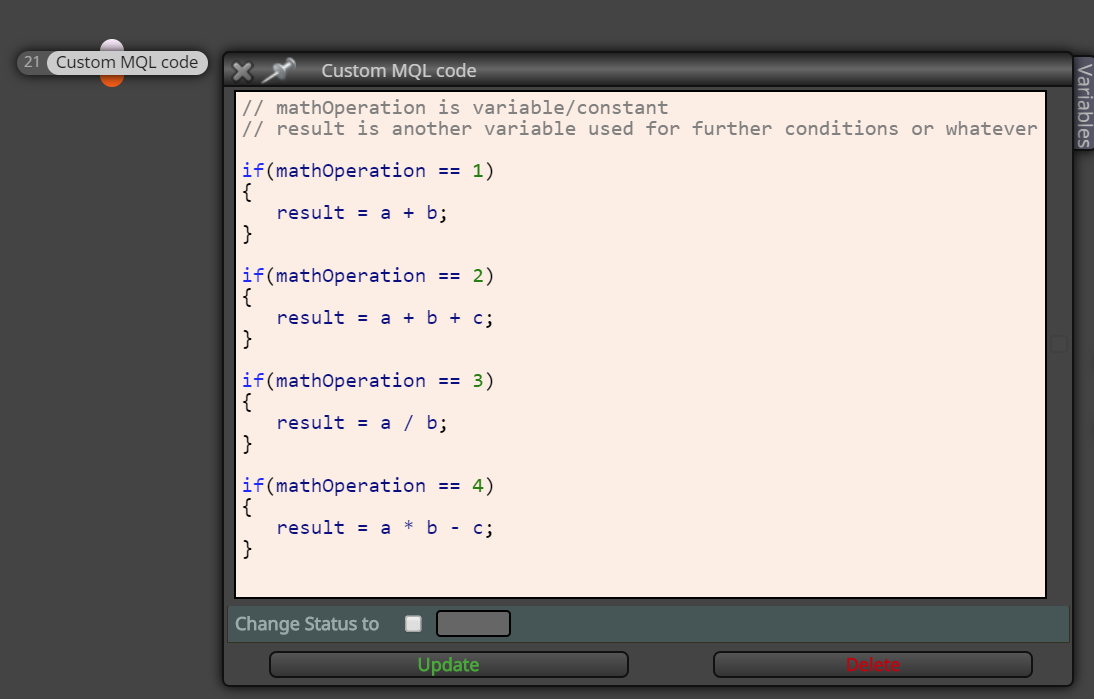1094x699 pixels.
Task: Place cursor on 'if(mathOperation == 1)' line
Action: tap(368, 171)
